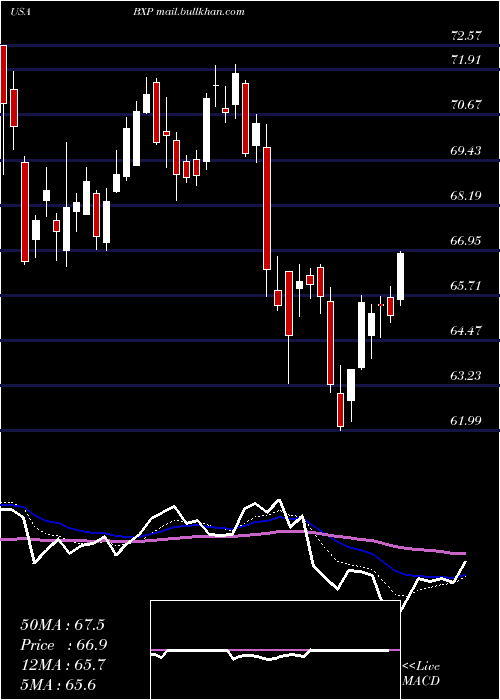Click the 72.57 price level label

click(466, 36)
